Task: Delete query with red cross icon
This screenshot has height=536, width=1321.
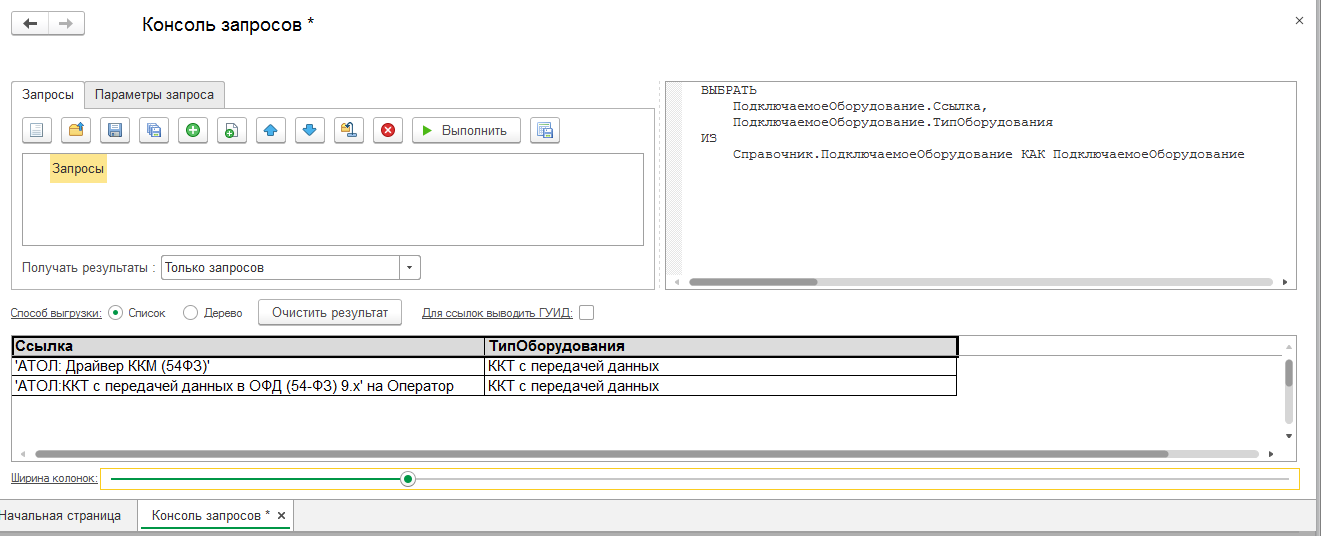Action: tap(388, 130)
